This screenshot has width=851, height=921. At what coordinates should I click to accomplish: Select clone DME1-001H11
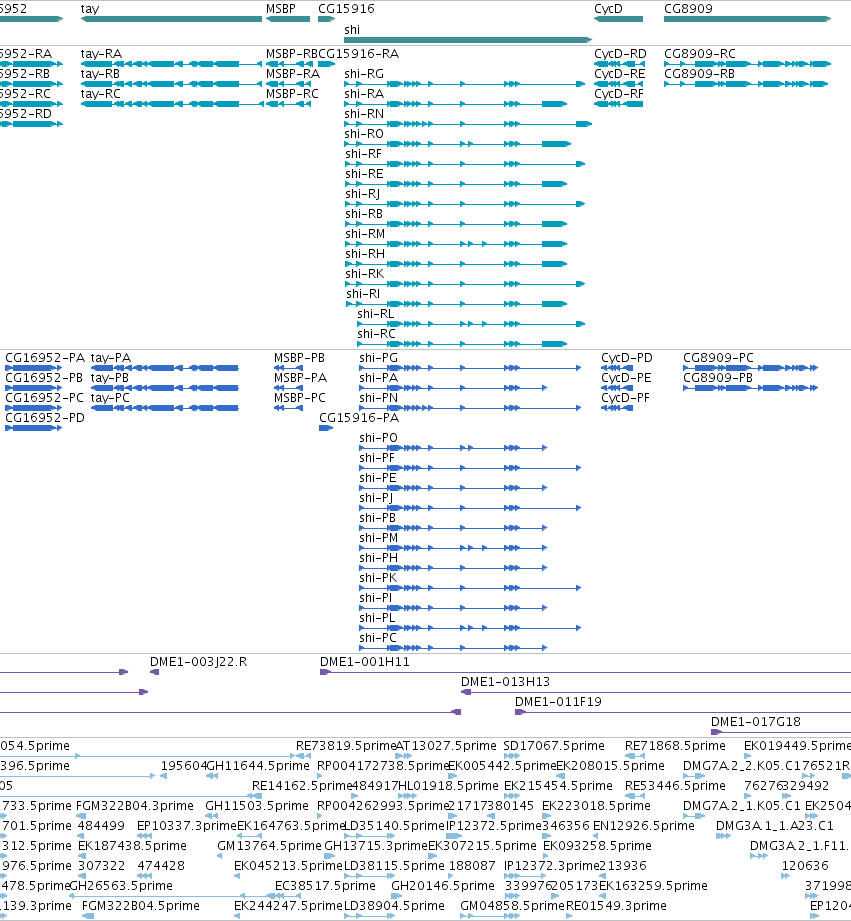point(365,662)
